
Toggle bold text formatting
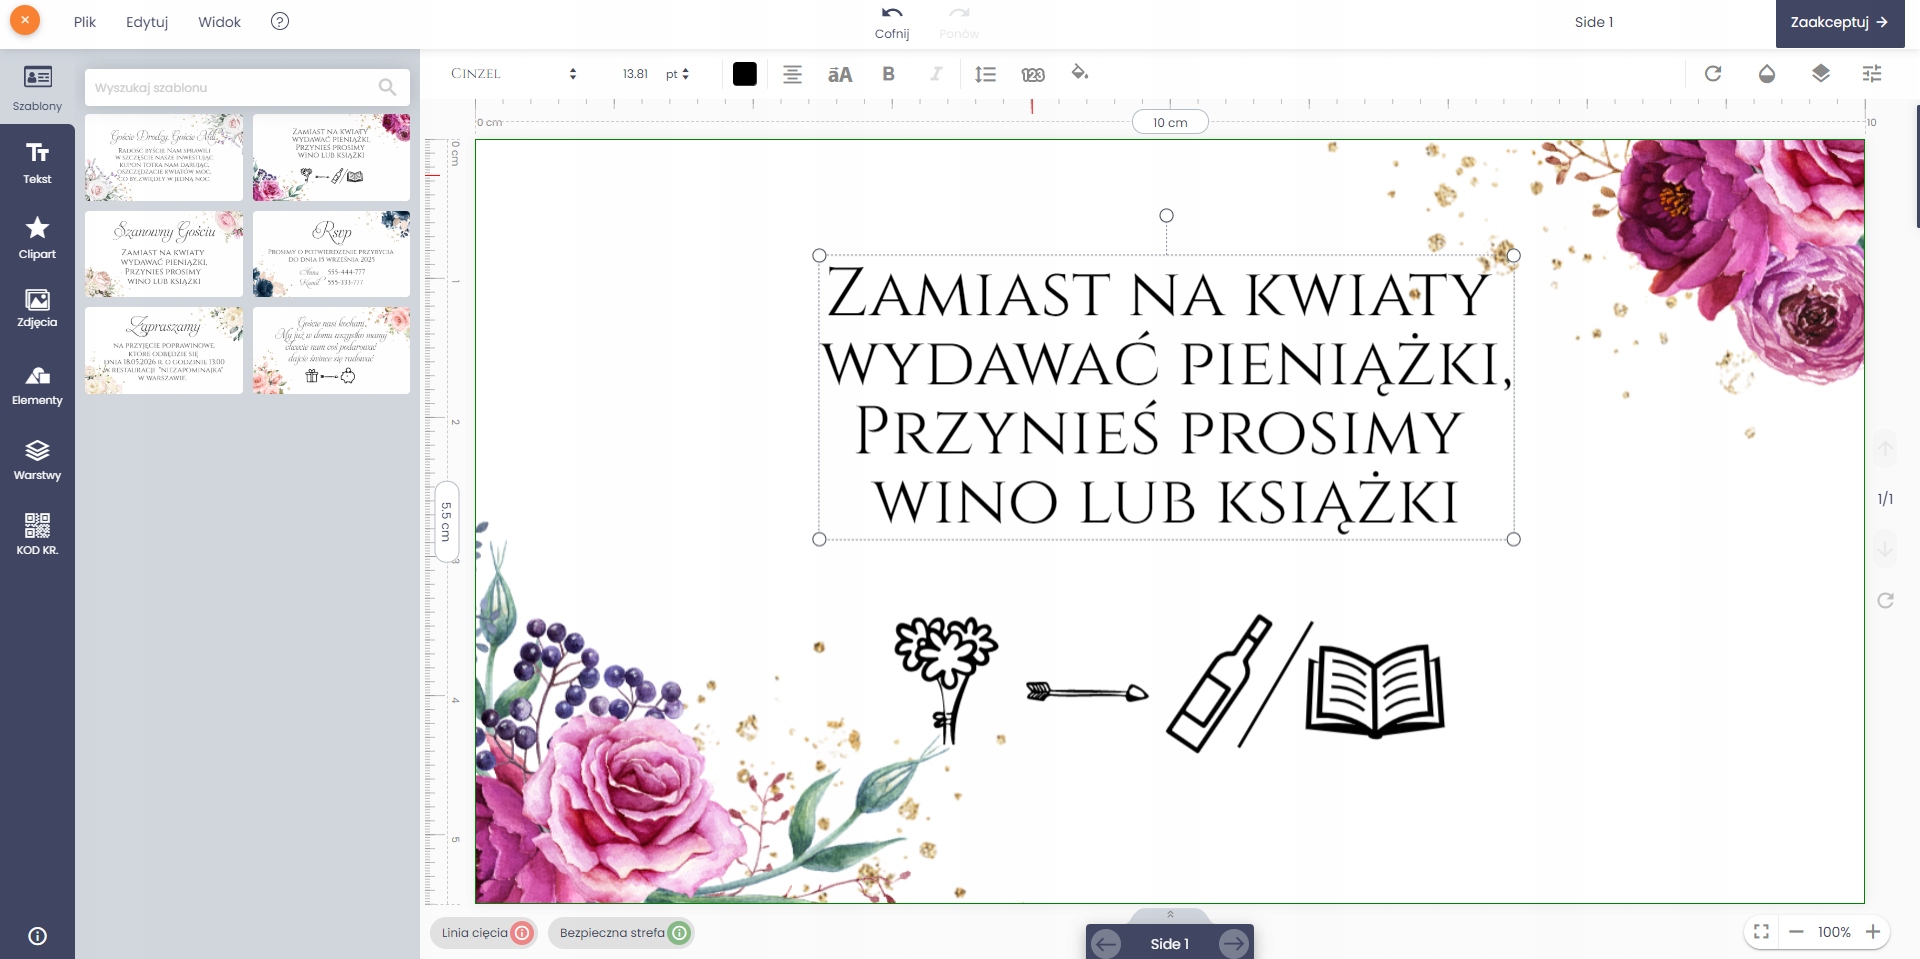pyautogui.click(x=888, y=74)
